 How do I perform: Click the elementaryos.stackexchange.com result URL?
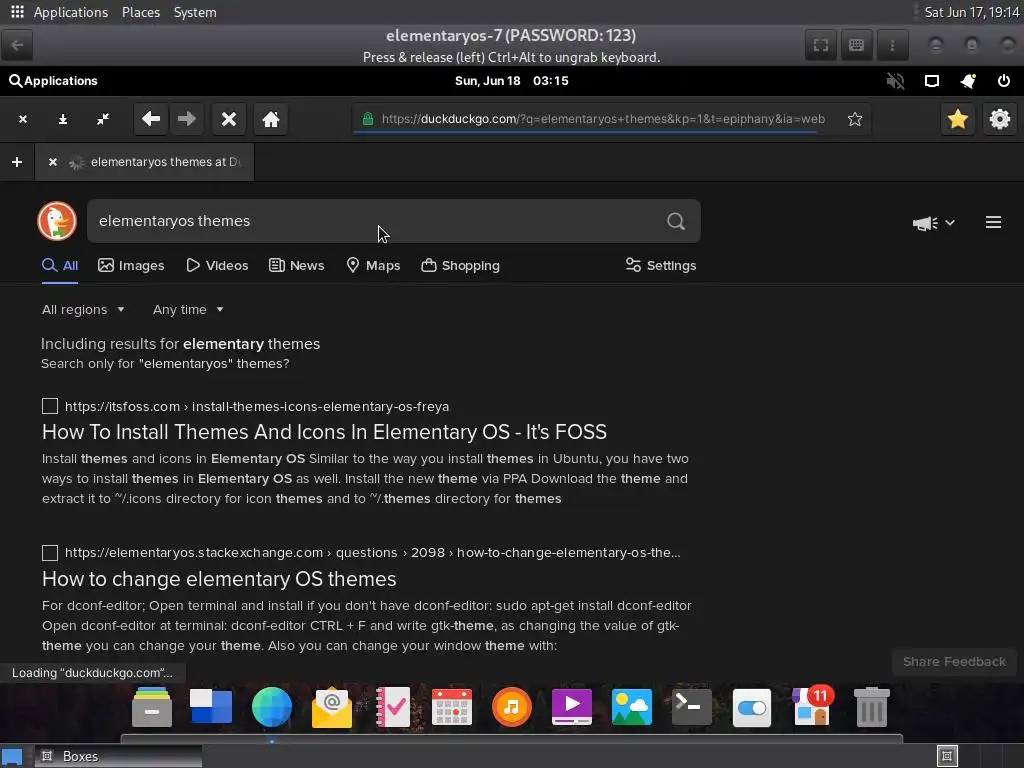click(x=372, y=552)
